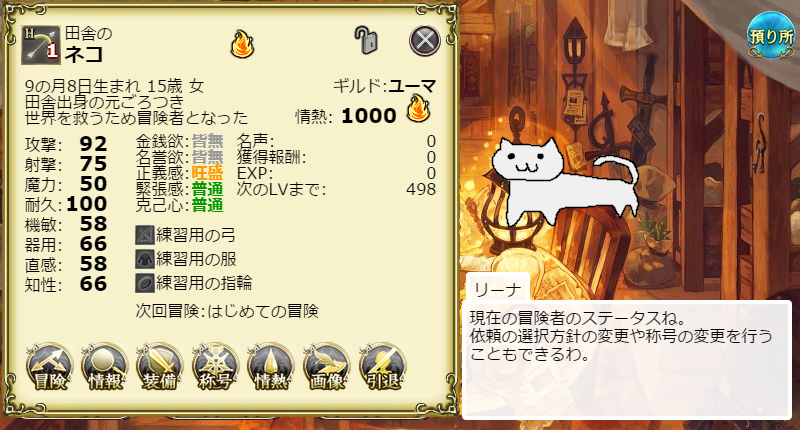800x430 pixels.
Task: Select the 練習用の弓 equipment item
Action: point(185,235)
